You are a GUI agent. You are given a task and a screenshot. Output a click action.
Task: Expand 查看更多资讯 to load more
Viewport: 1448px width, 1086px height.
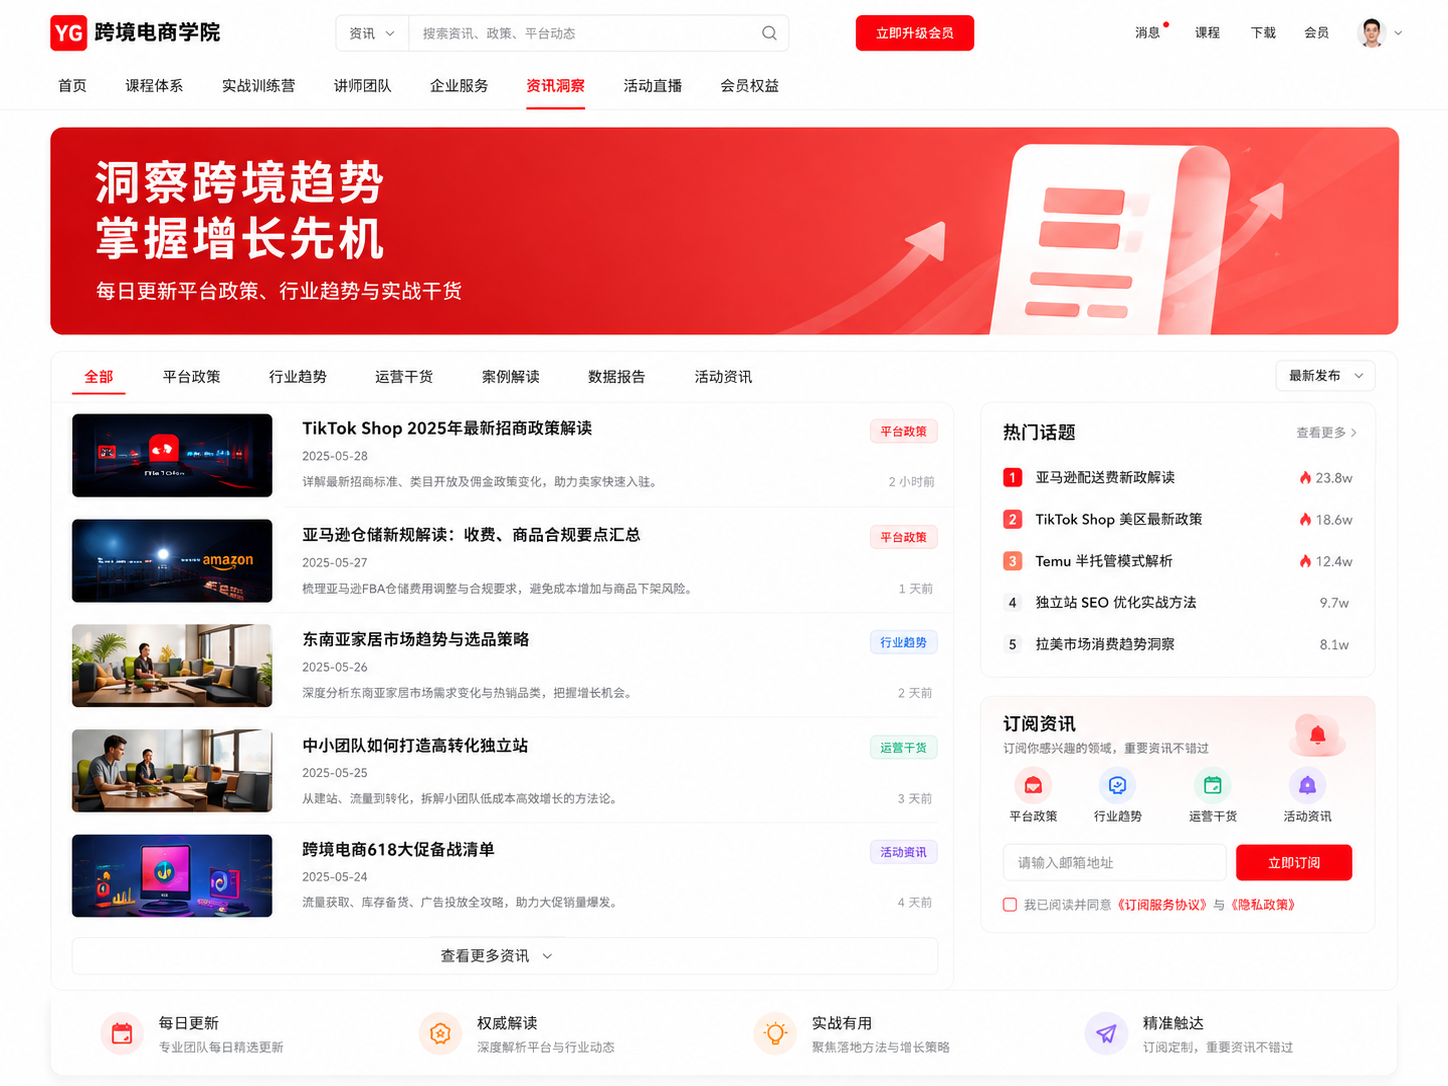pyautogui.click(x=504, y=956)
